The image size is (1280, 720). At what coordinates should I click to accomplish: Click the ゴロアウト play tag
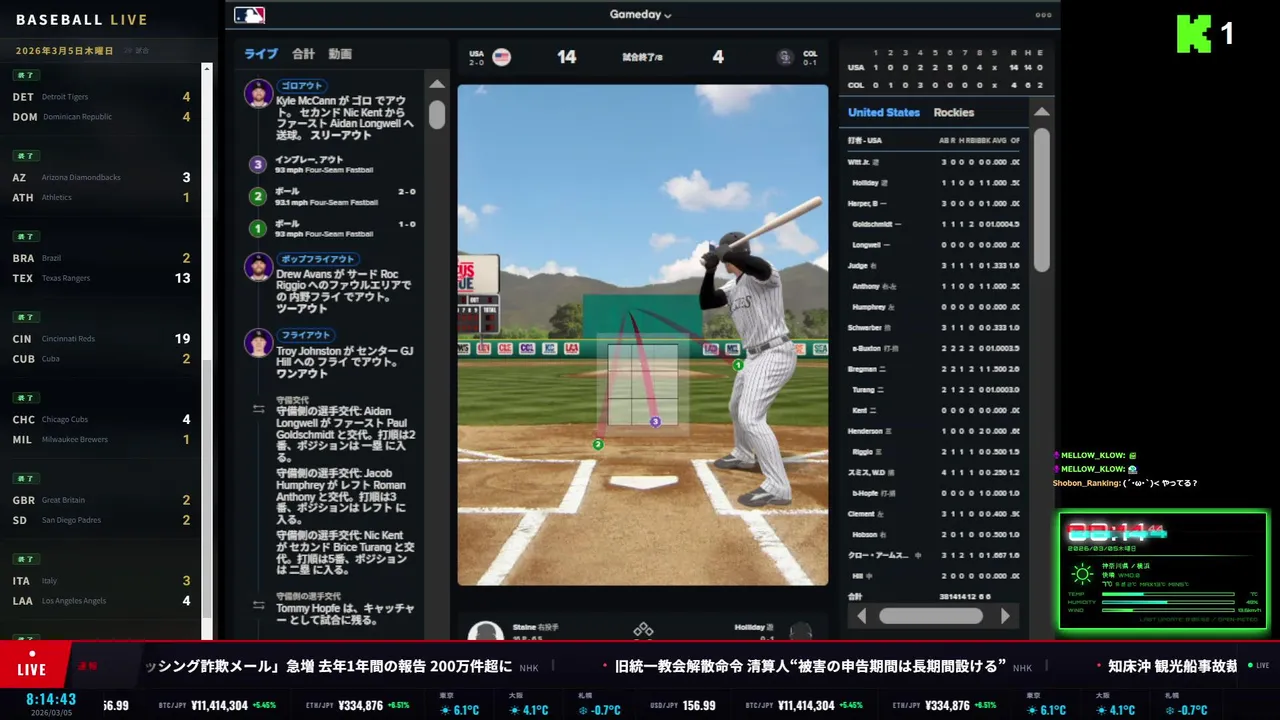pyautogui.click(x=301, y=86)
